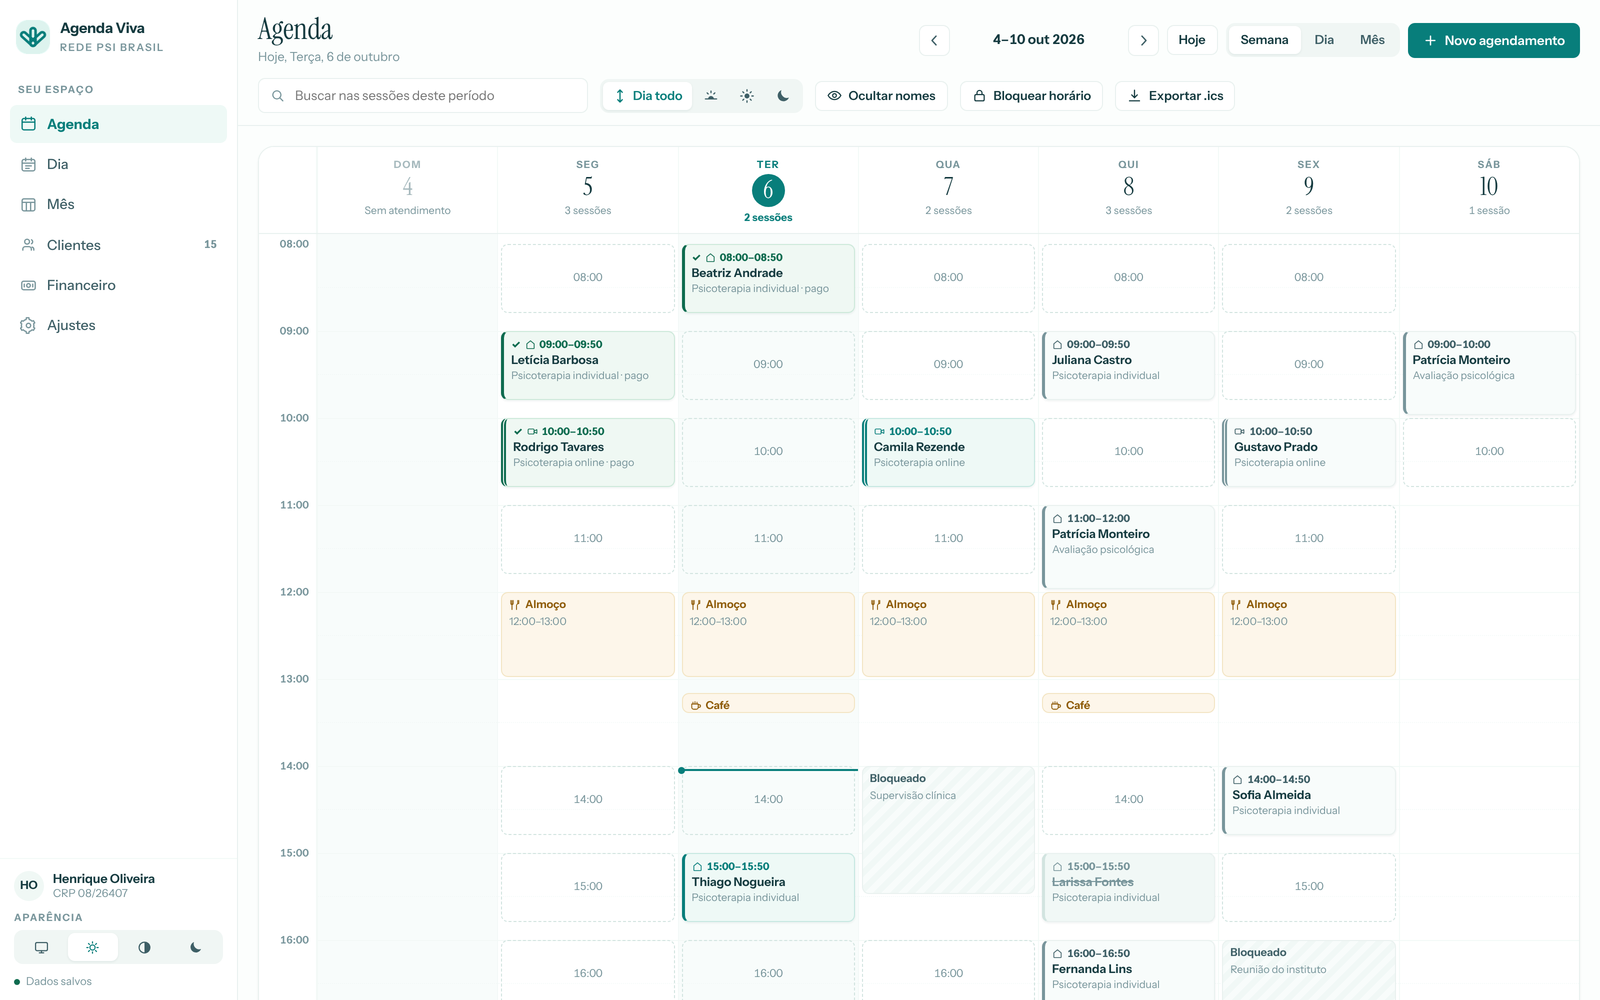Open Letícia Barbosa 09:00 session
The image size is (1600, 1000).
coord(588,365)
